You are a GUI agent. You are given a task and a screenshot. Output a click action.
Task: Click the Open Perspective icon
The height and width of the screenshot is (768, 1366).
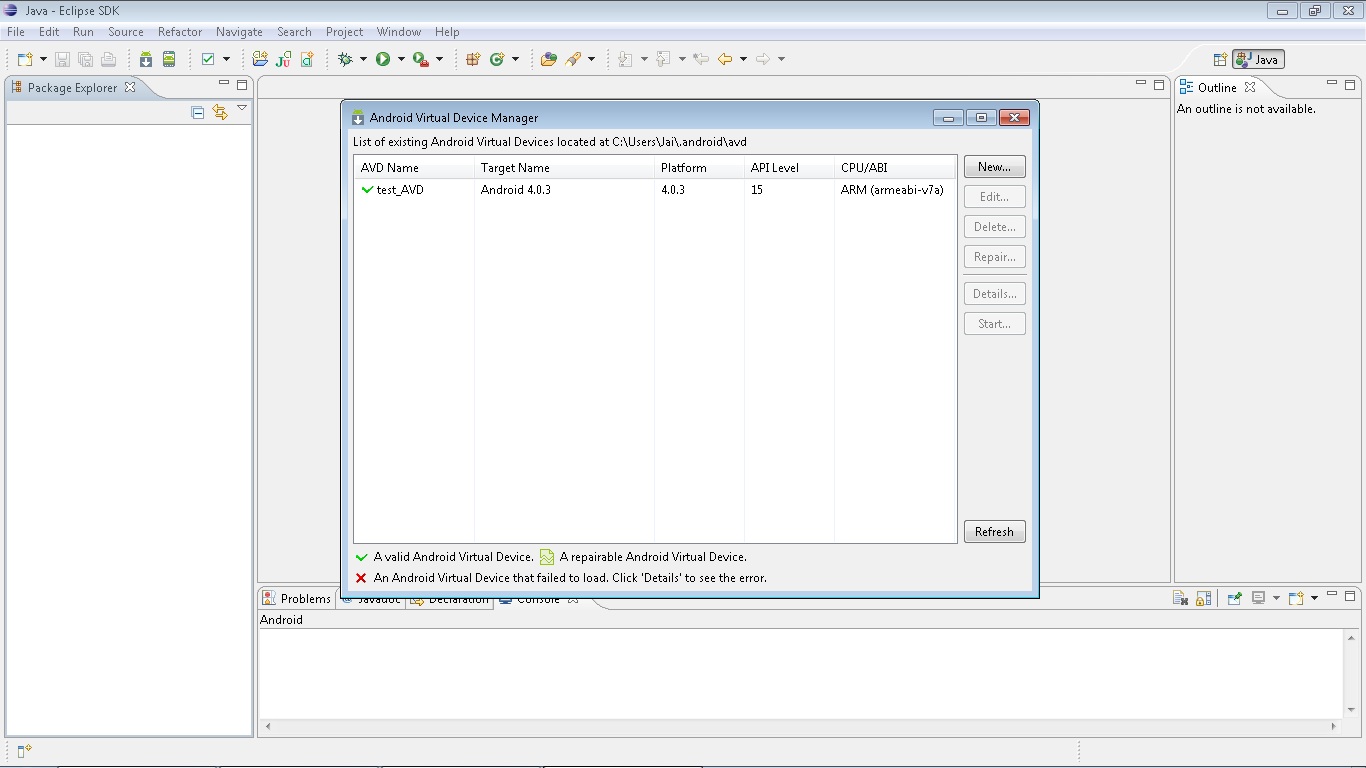tap(1220, 59)
